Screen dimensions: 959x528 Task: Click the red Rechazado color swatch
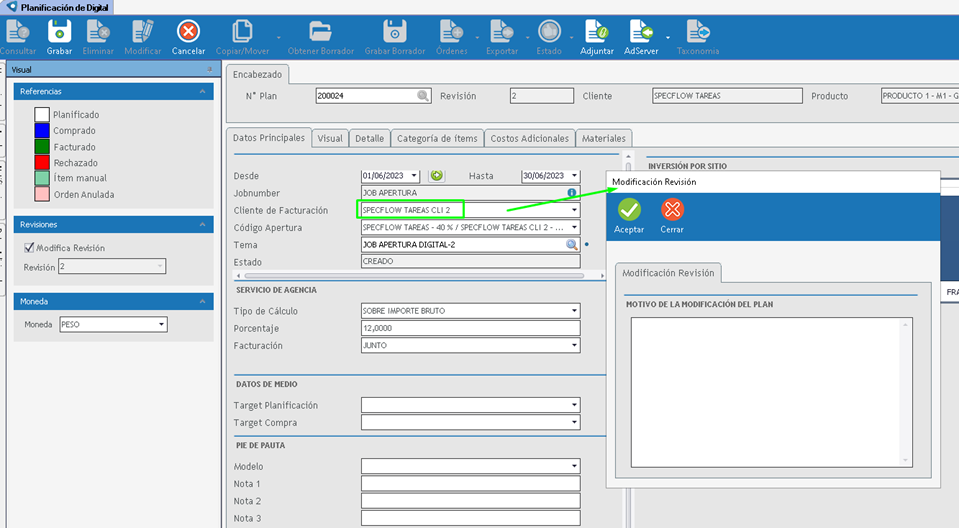[x=42, y=163]
